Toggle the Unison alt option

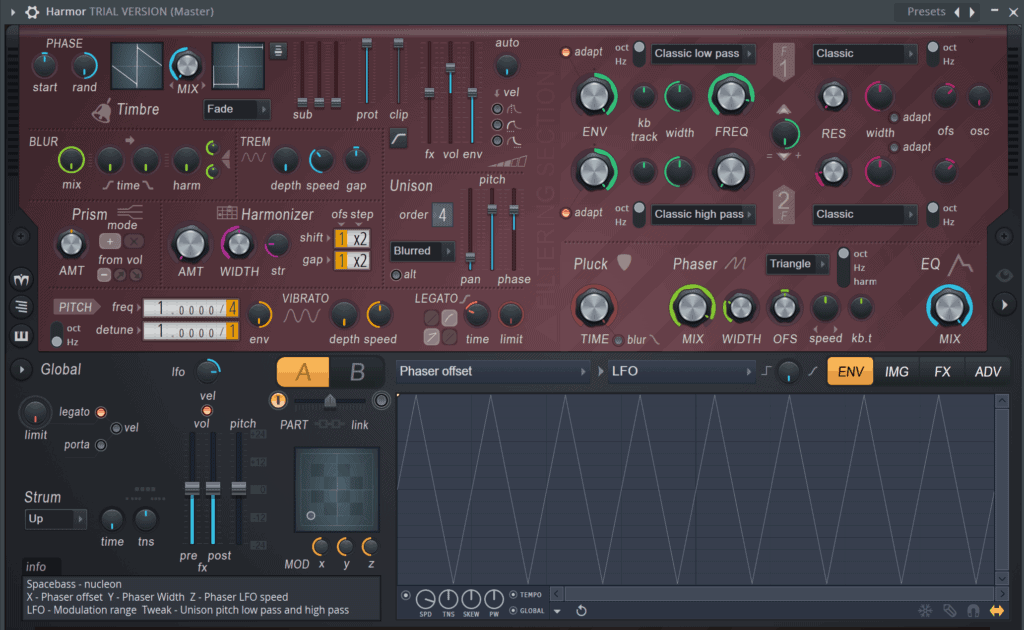[x=396, y=275]
